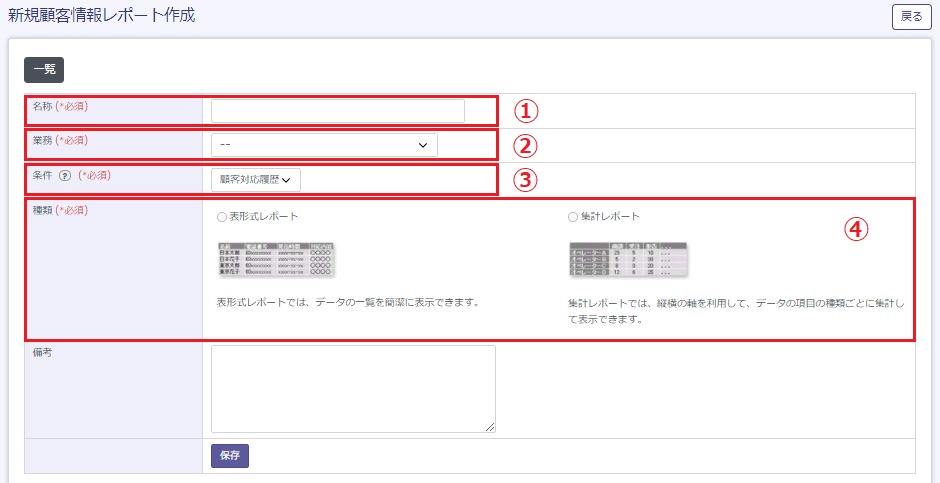Expand the 顧客対応履歴 condition dropdown
The image size is (940, 483).
click(255, 180)
